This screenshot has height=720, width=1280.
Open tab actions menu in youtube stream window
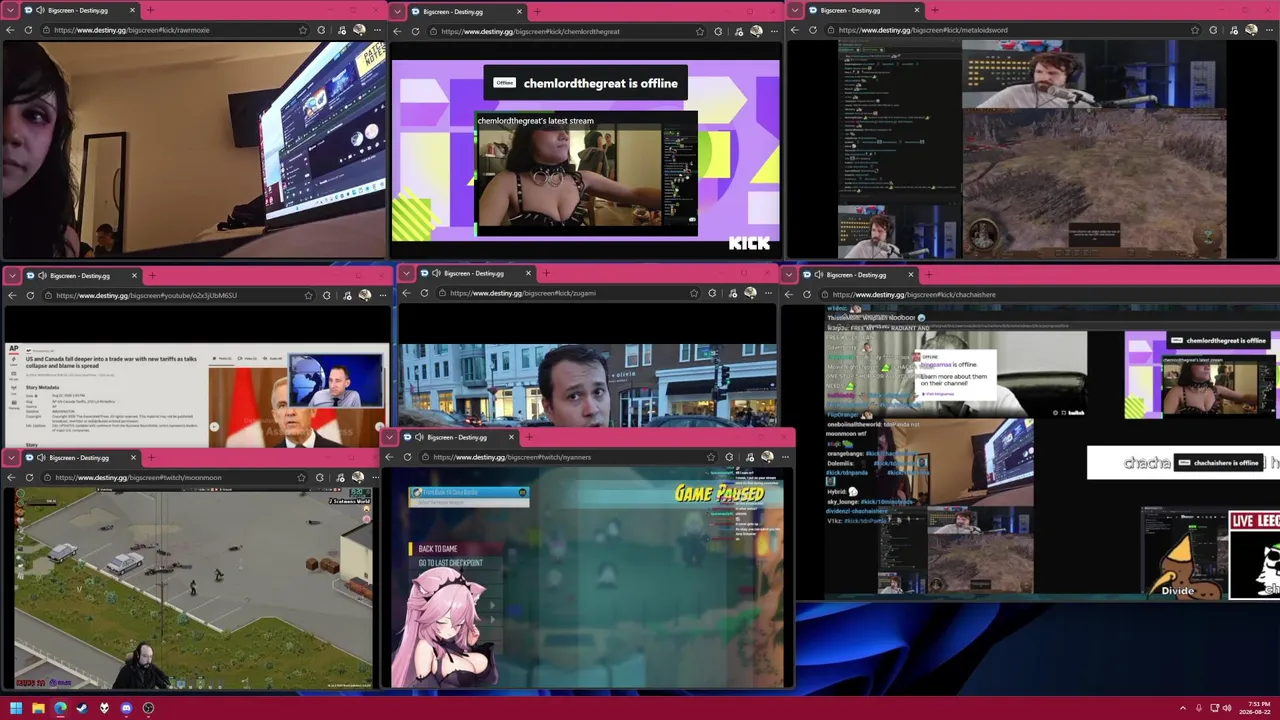(x=12, y=275)
